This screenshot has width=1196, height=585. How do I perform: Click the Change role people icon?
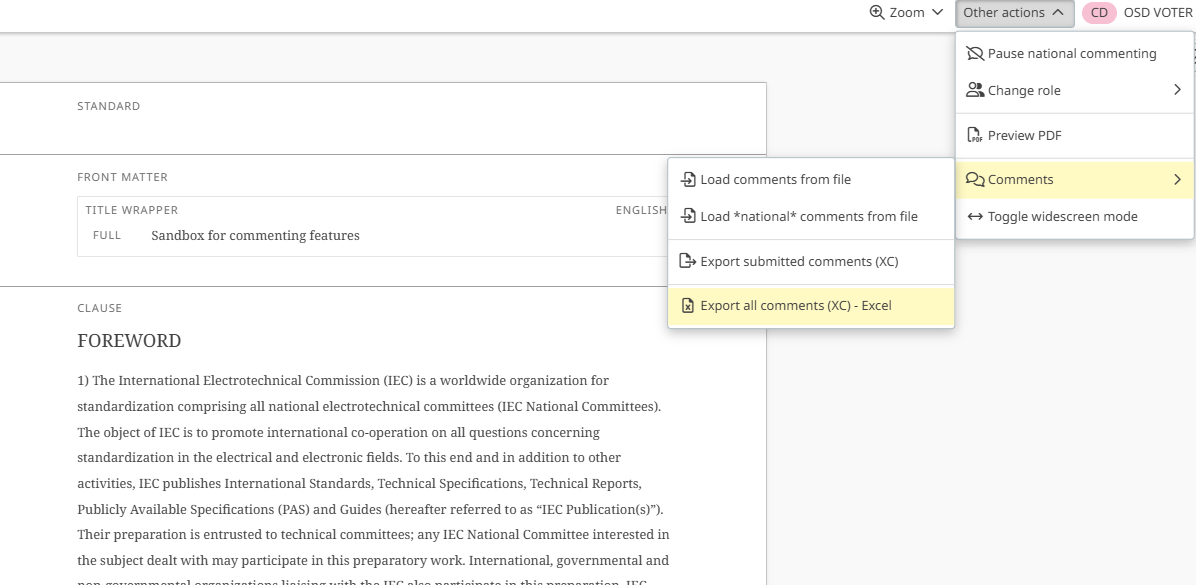tap(974, 90)
